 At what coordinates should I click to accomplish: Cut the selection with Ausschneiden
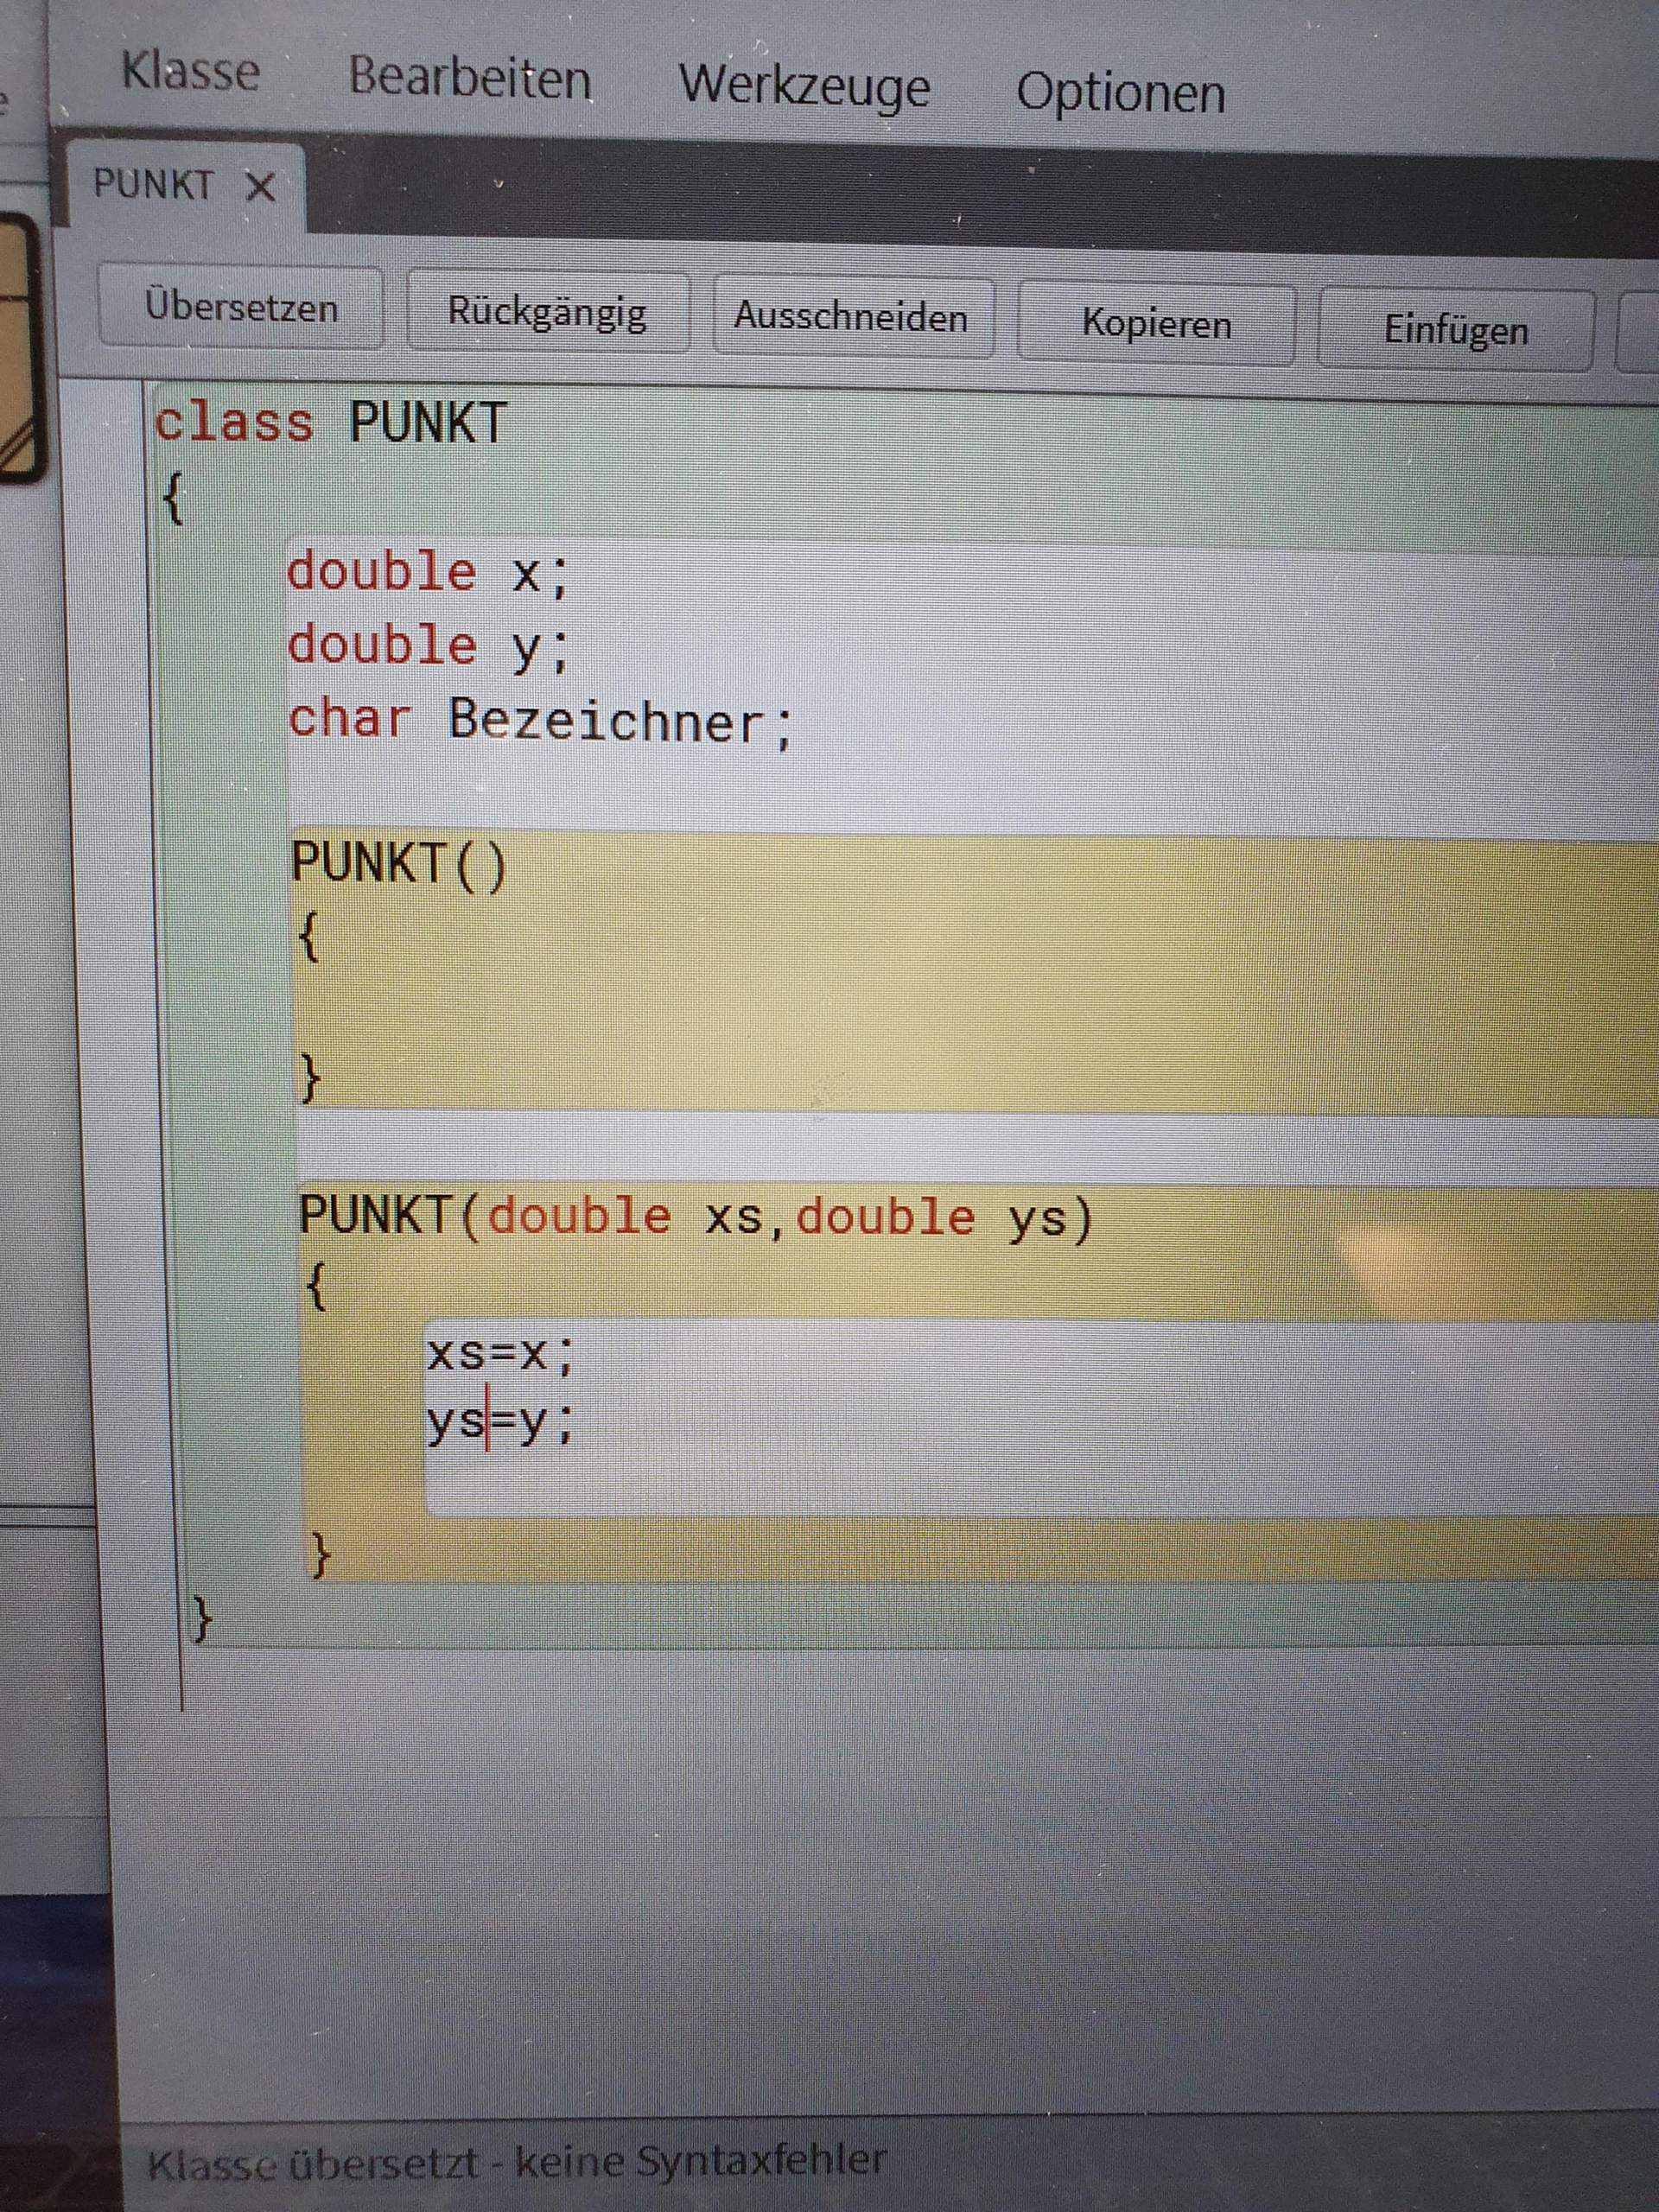pyautogui.click(x=852, y=318)
